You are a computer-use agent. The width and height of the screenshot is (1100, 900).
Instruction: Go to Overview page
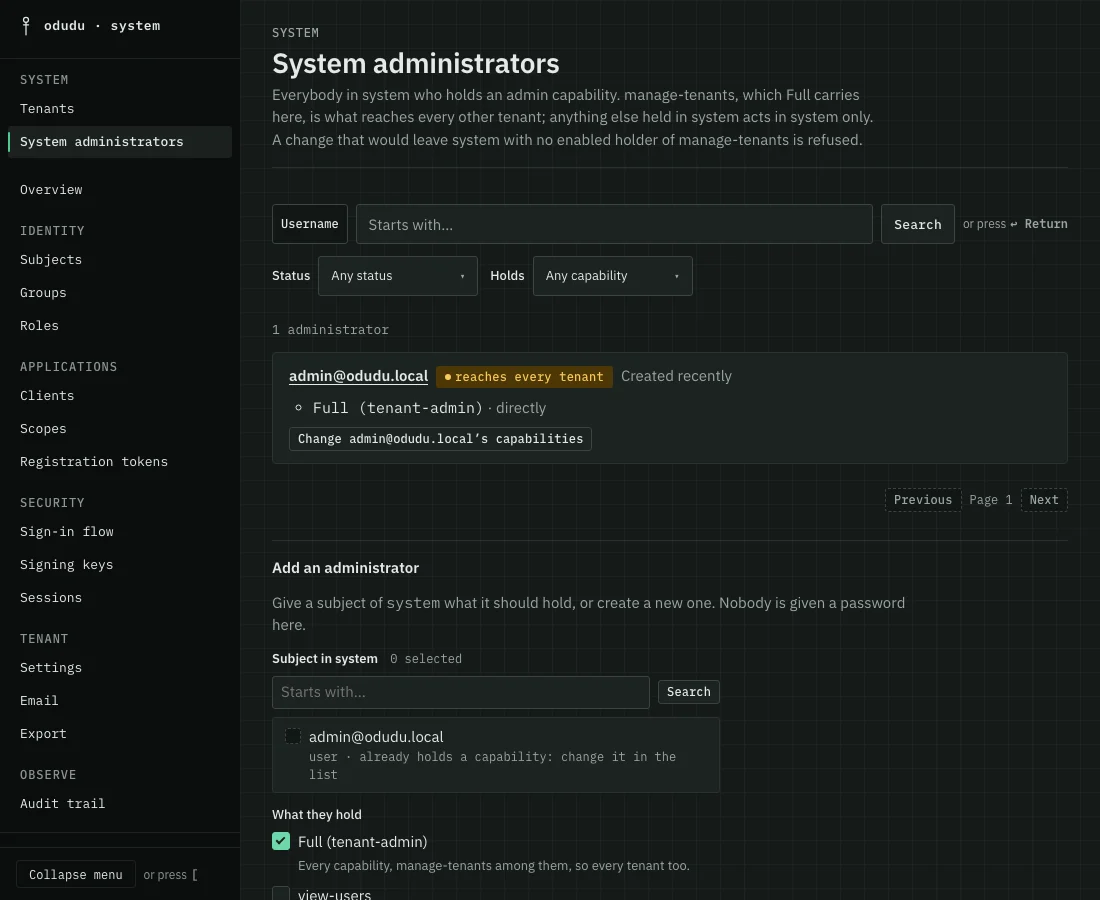click(51, 189)
